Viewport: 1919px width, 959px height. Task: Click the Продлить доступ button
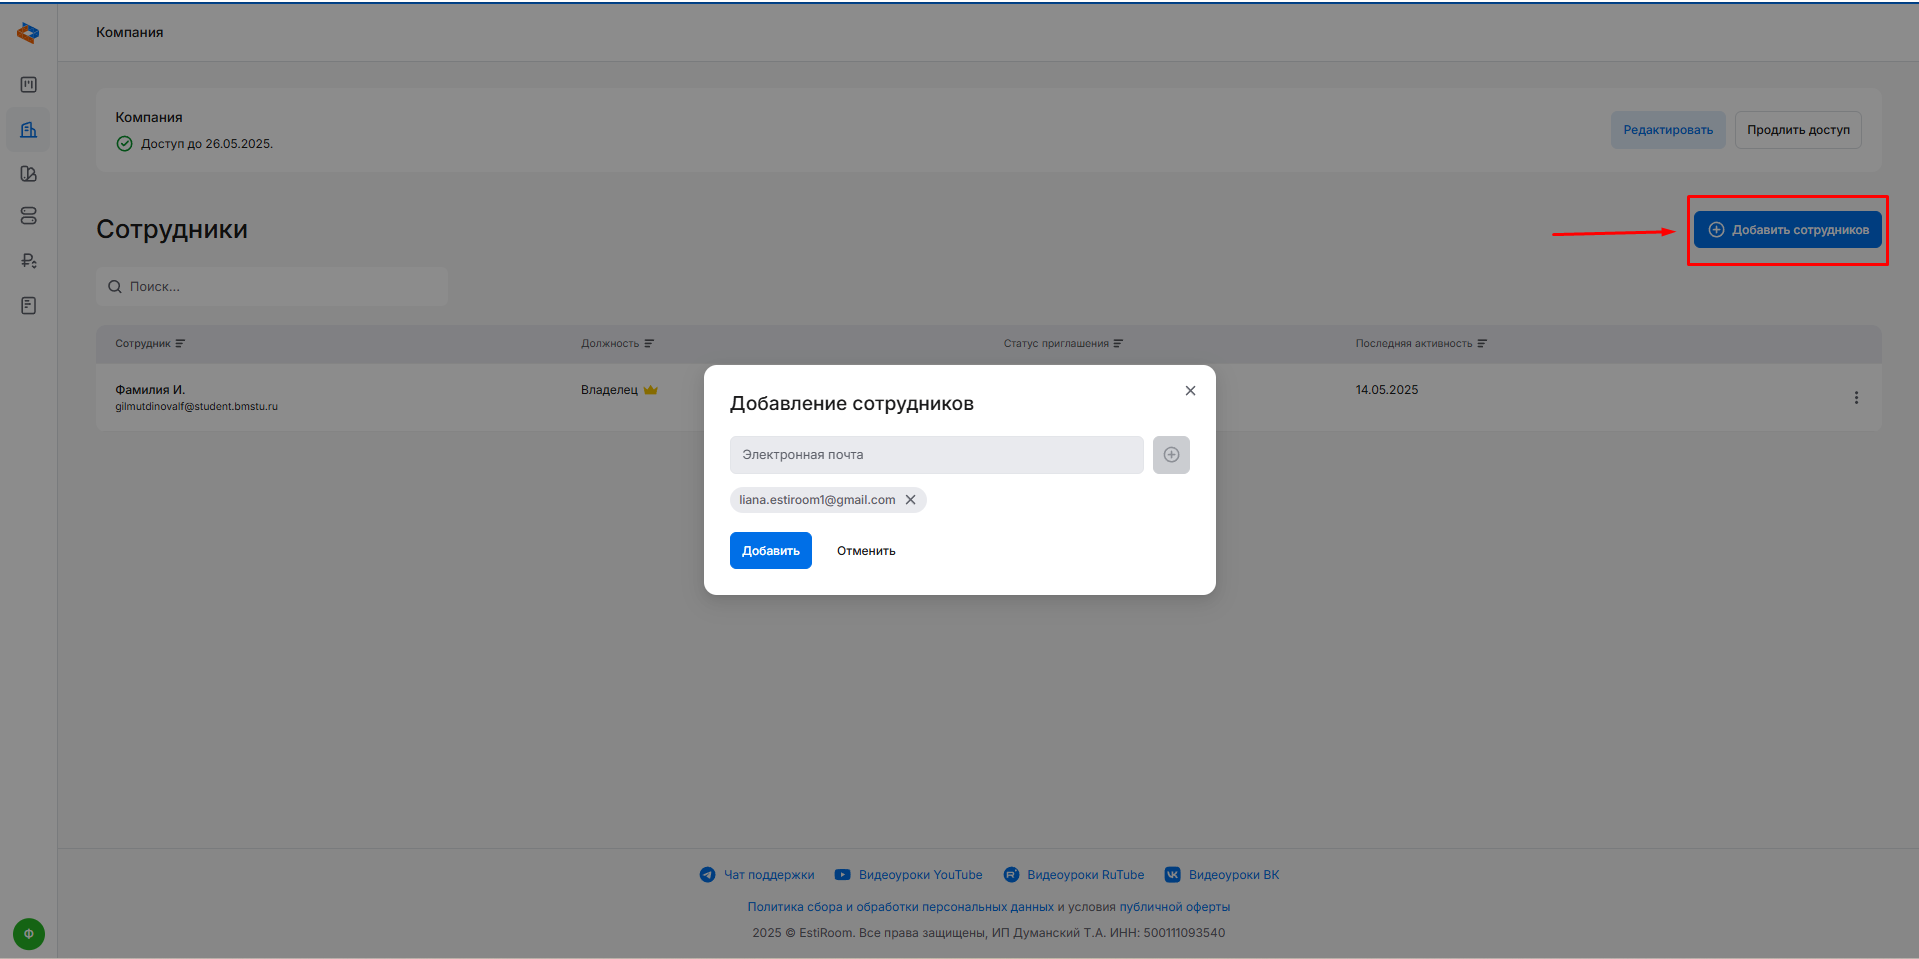click(x=1797, y=130)
